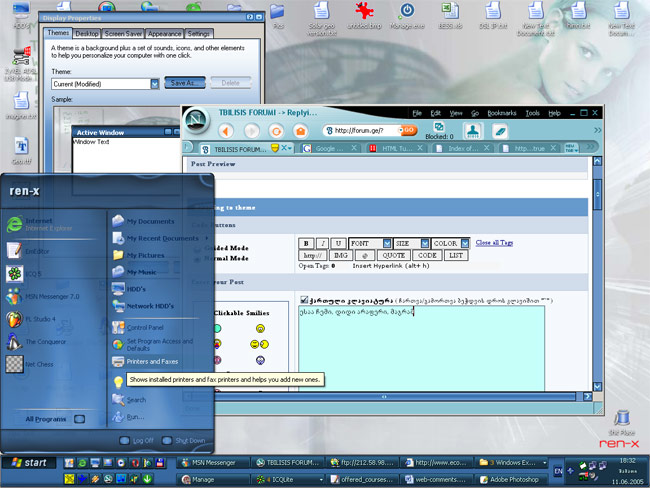Expand the Theme dropdown in Display Properties
This screenshot has height=488, width=650.
click(x=155, y=84)
